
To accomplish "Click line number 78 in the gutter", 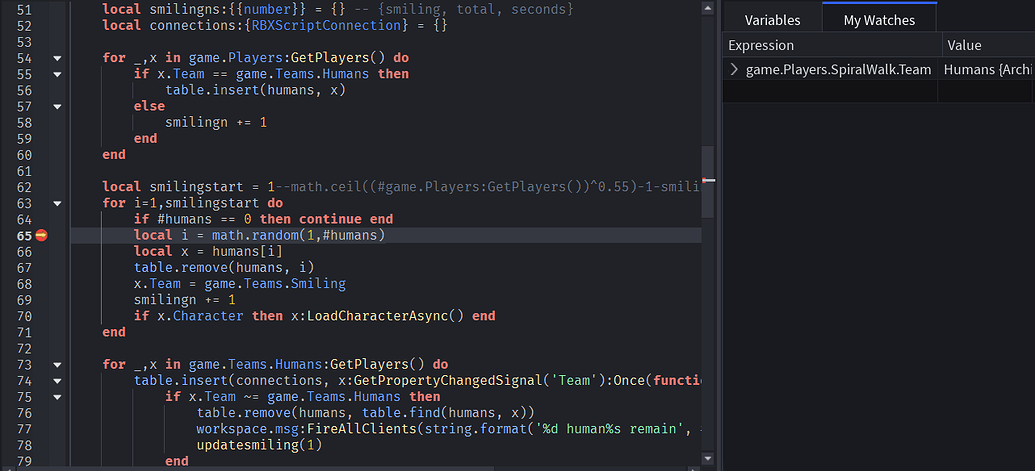I will (x=24, y=445).
